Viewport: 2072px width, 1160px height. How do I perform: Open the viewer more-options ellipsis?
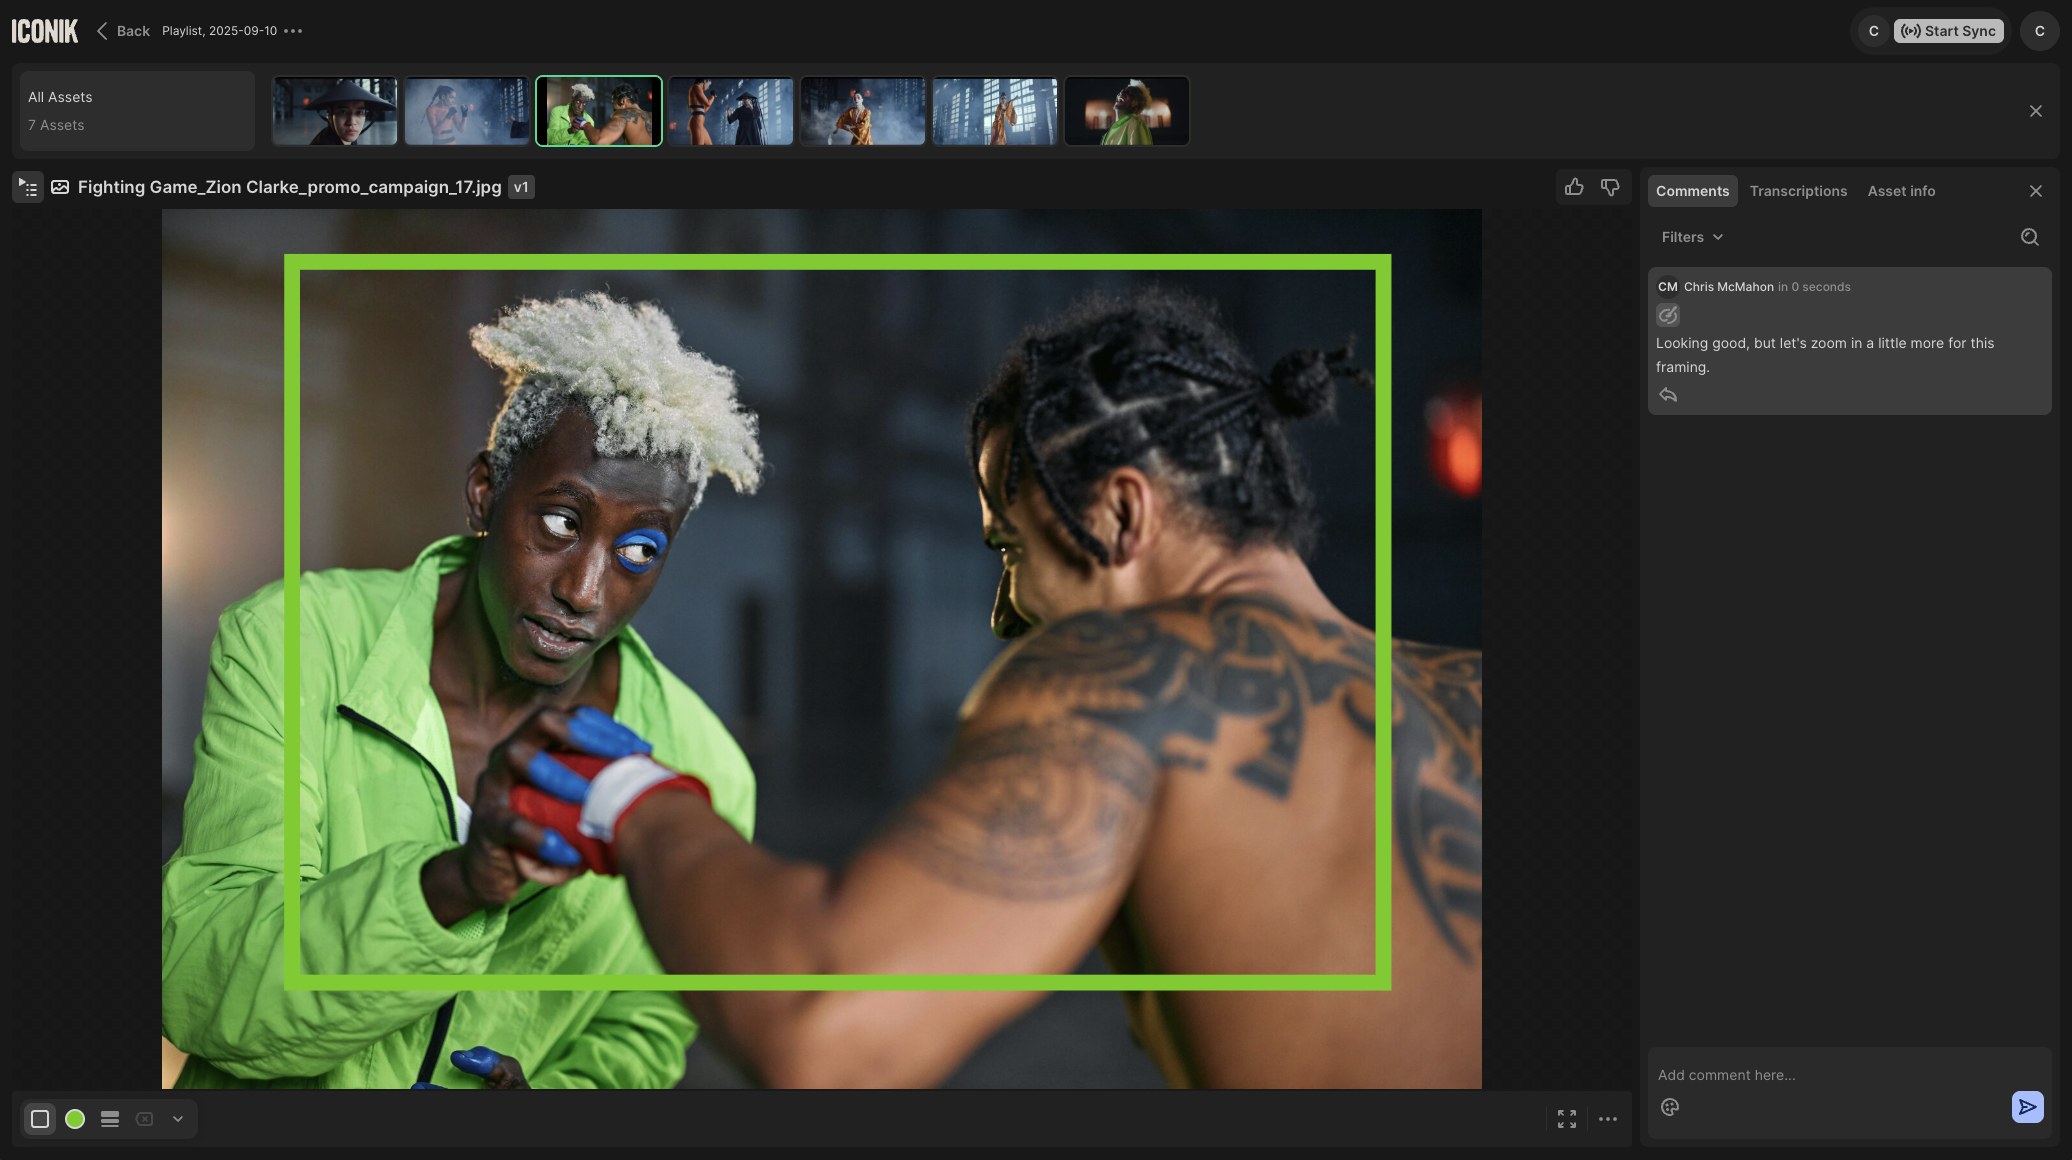[x=1608, y=1119]
